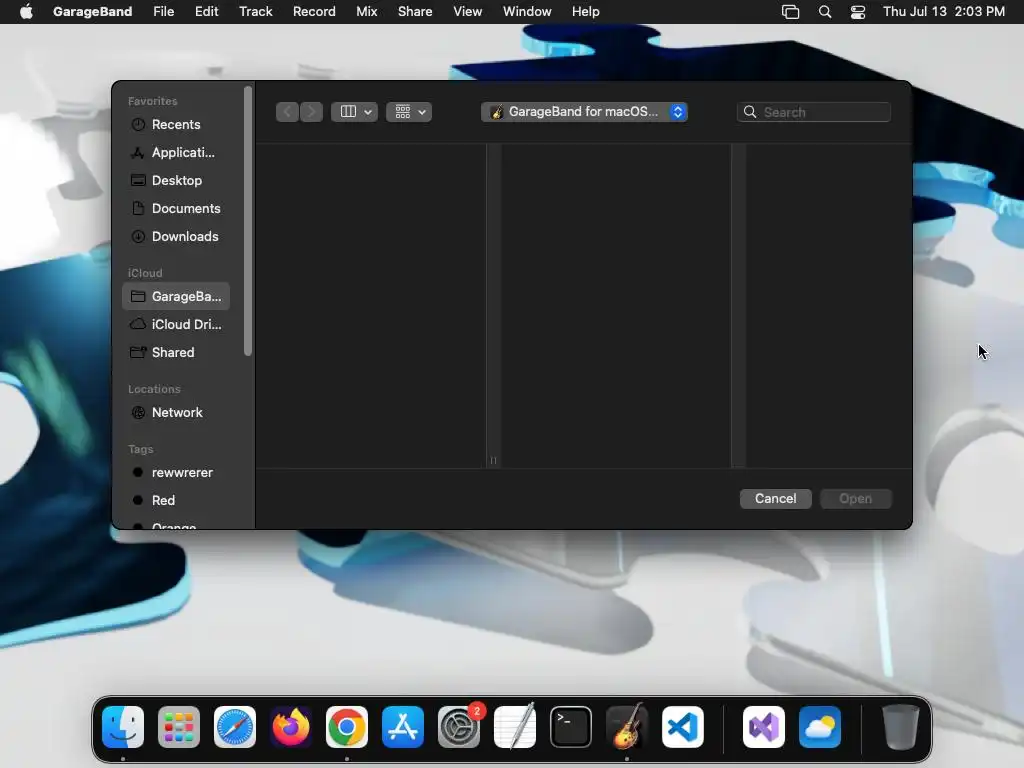Open the Mix menu

pyautogui.click(x=366, y=12)
